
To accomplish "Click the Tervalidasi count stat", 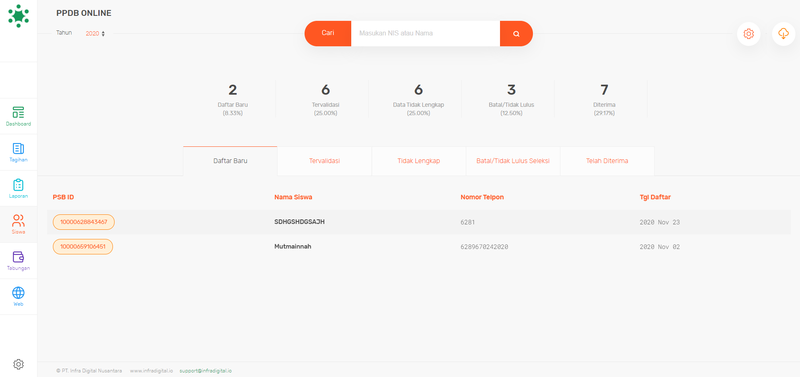I will point(326,99).
